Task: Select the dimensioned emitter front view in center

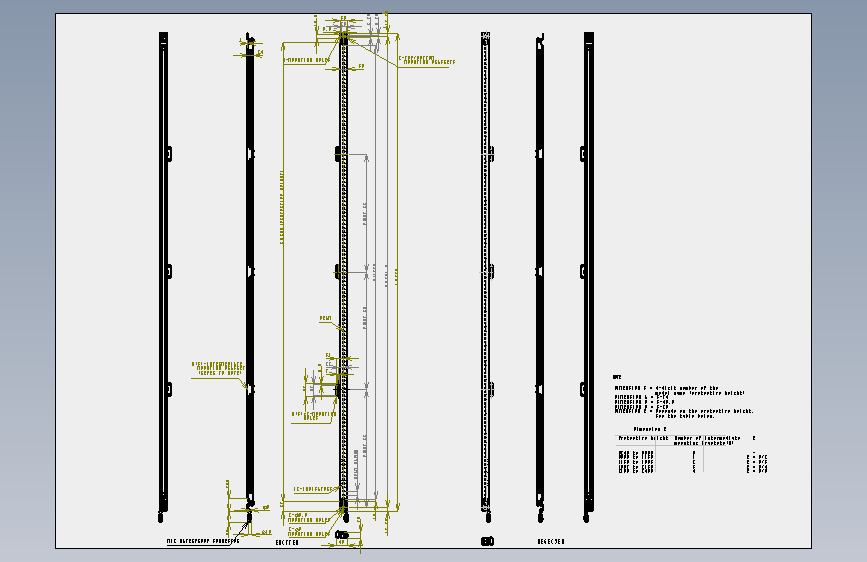Action: [x=343, y=277]
